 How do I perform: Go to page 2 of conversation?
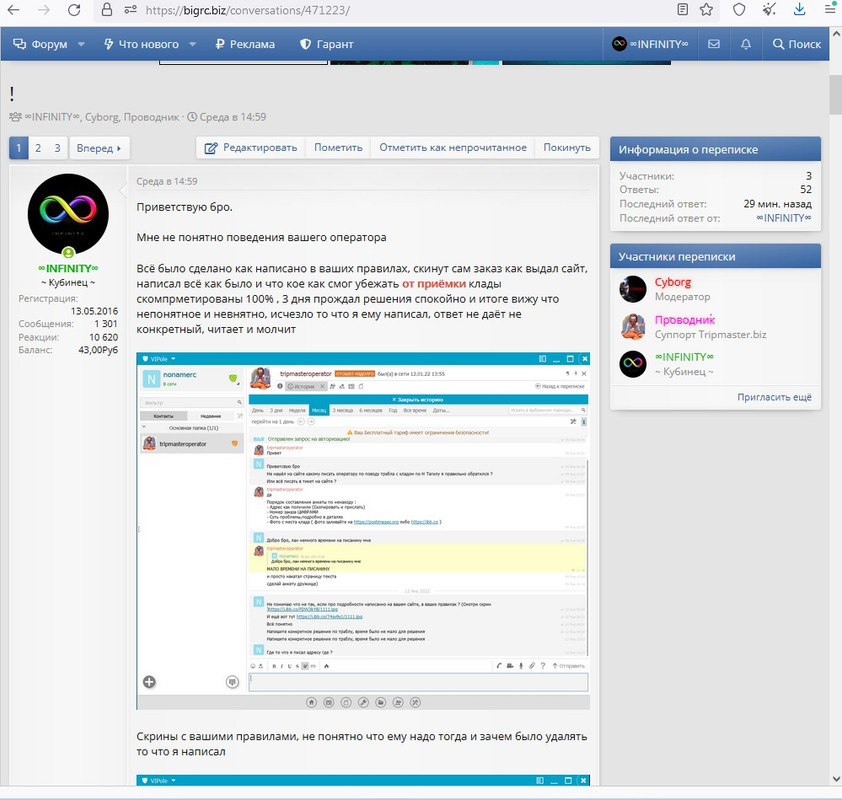point(38,148)
